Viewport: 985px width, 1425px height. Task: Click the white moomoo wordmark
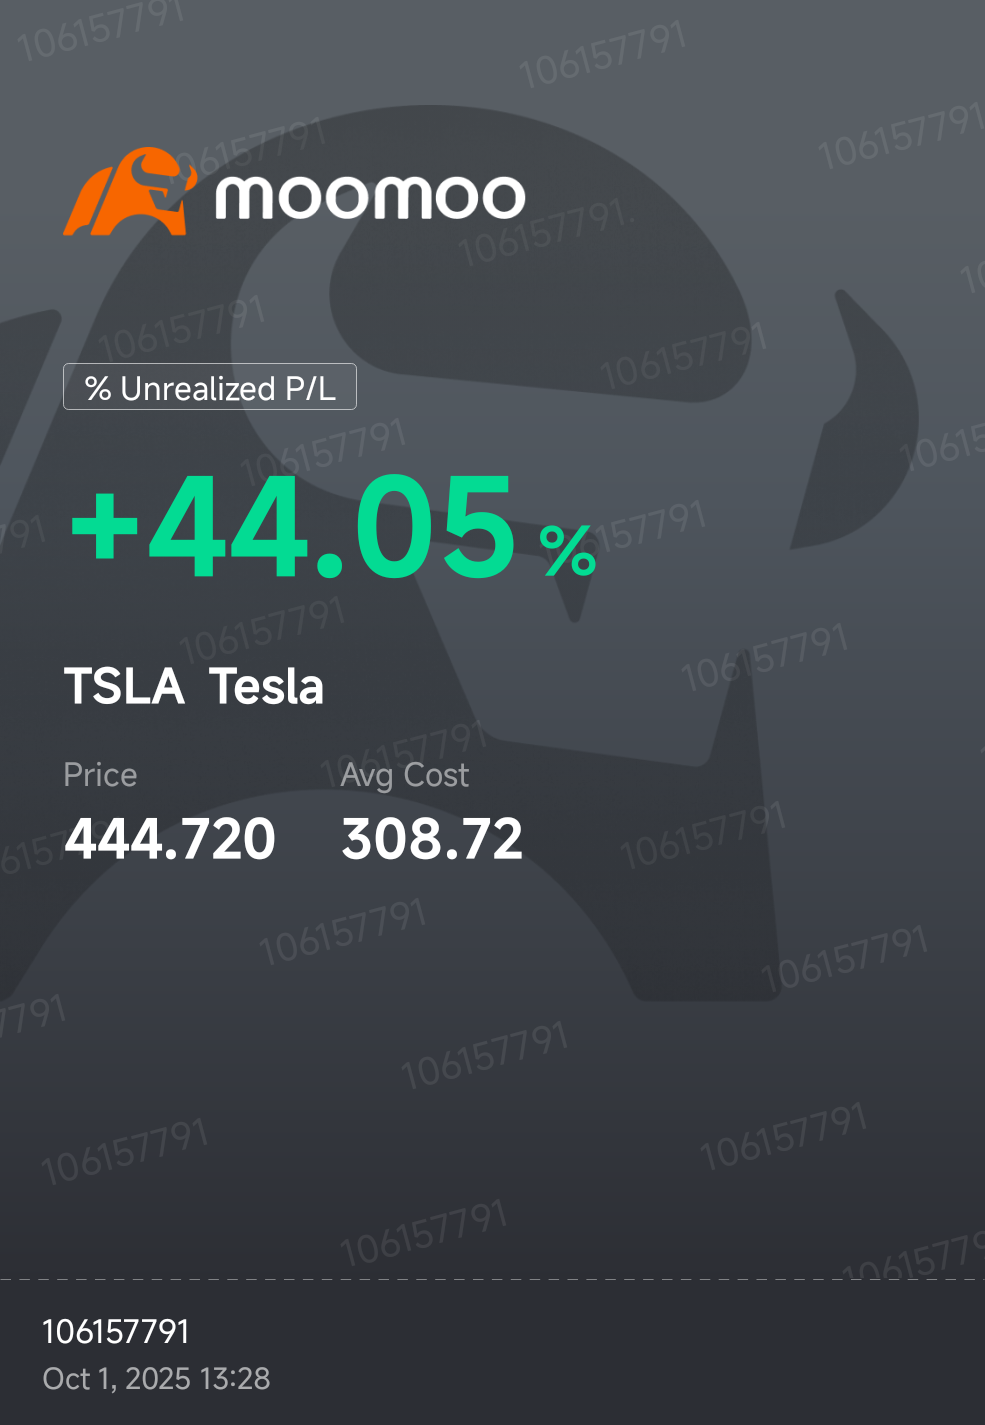(x=369, y=196)
